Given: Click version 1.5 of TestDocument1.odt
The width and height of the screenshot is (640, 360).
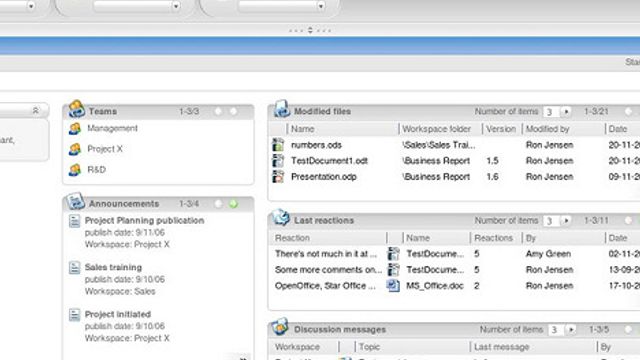Looking at the screenshot, I should [492, 161].
